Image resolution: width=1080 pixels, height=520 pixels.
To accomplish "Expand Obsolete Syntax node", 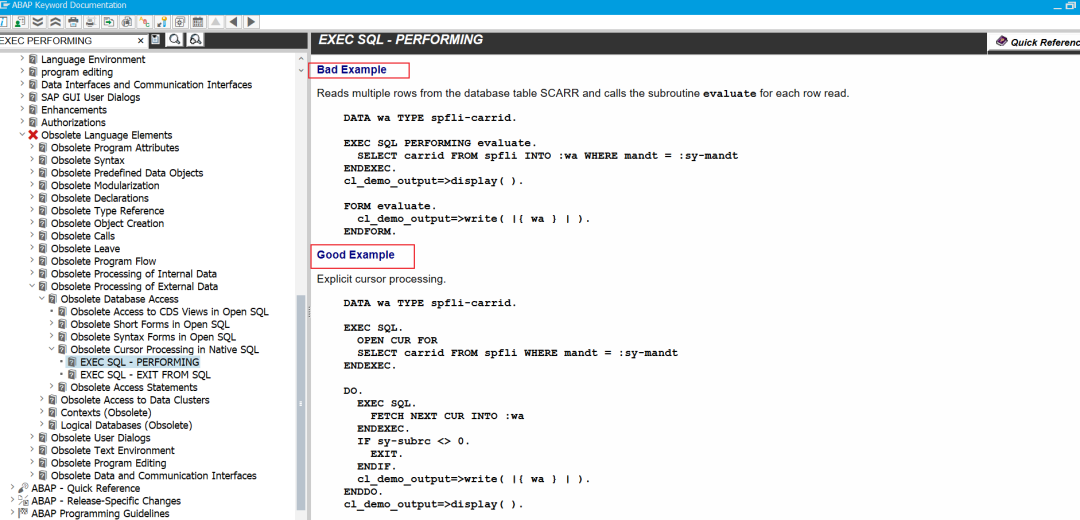I will click(32, 160).
